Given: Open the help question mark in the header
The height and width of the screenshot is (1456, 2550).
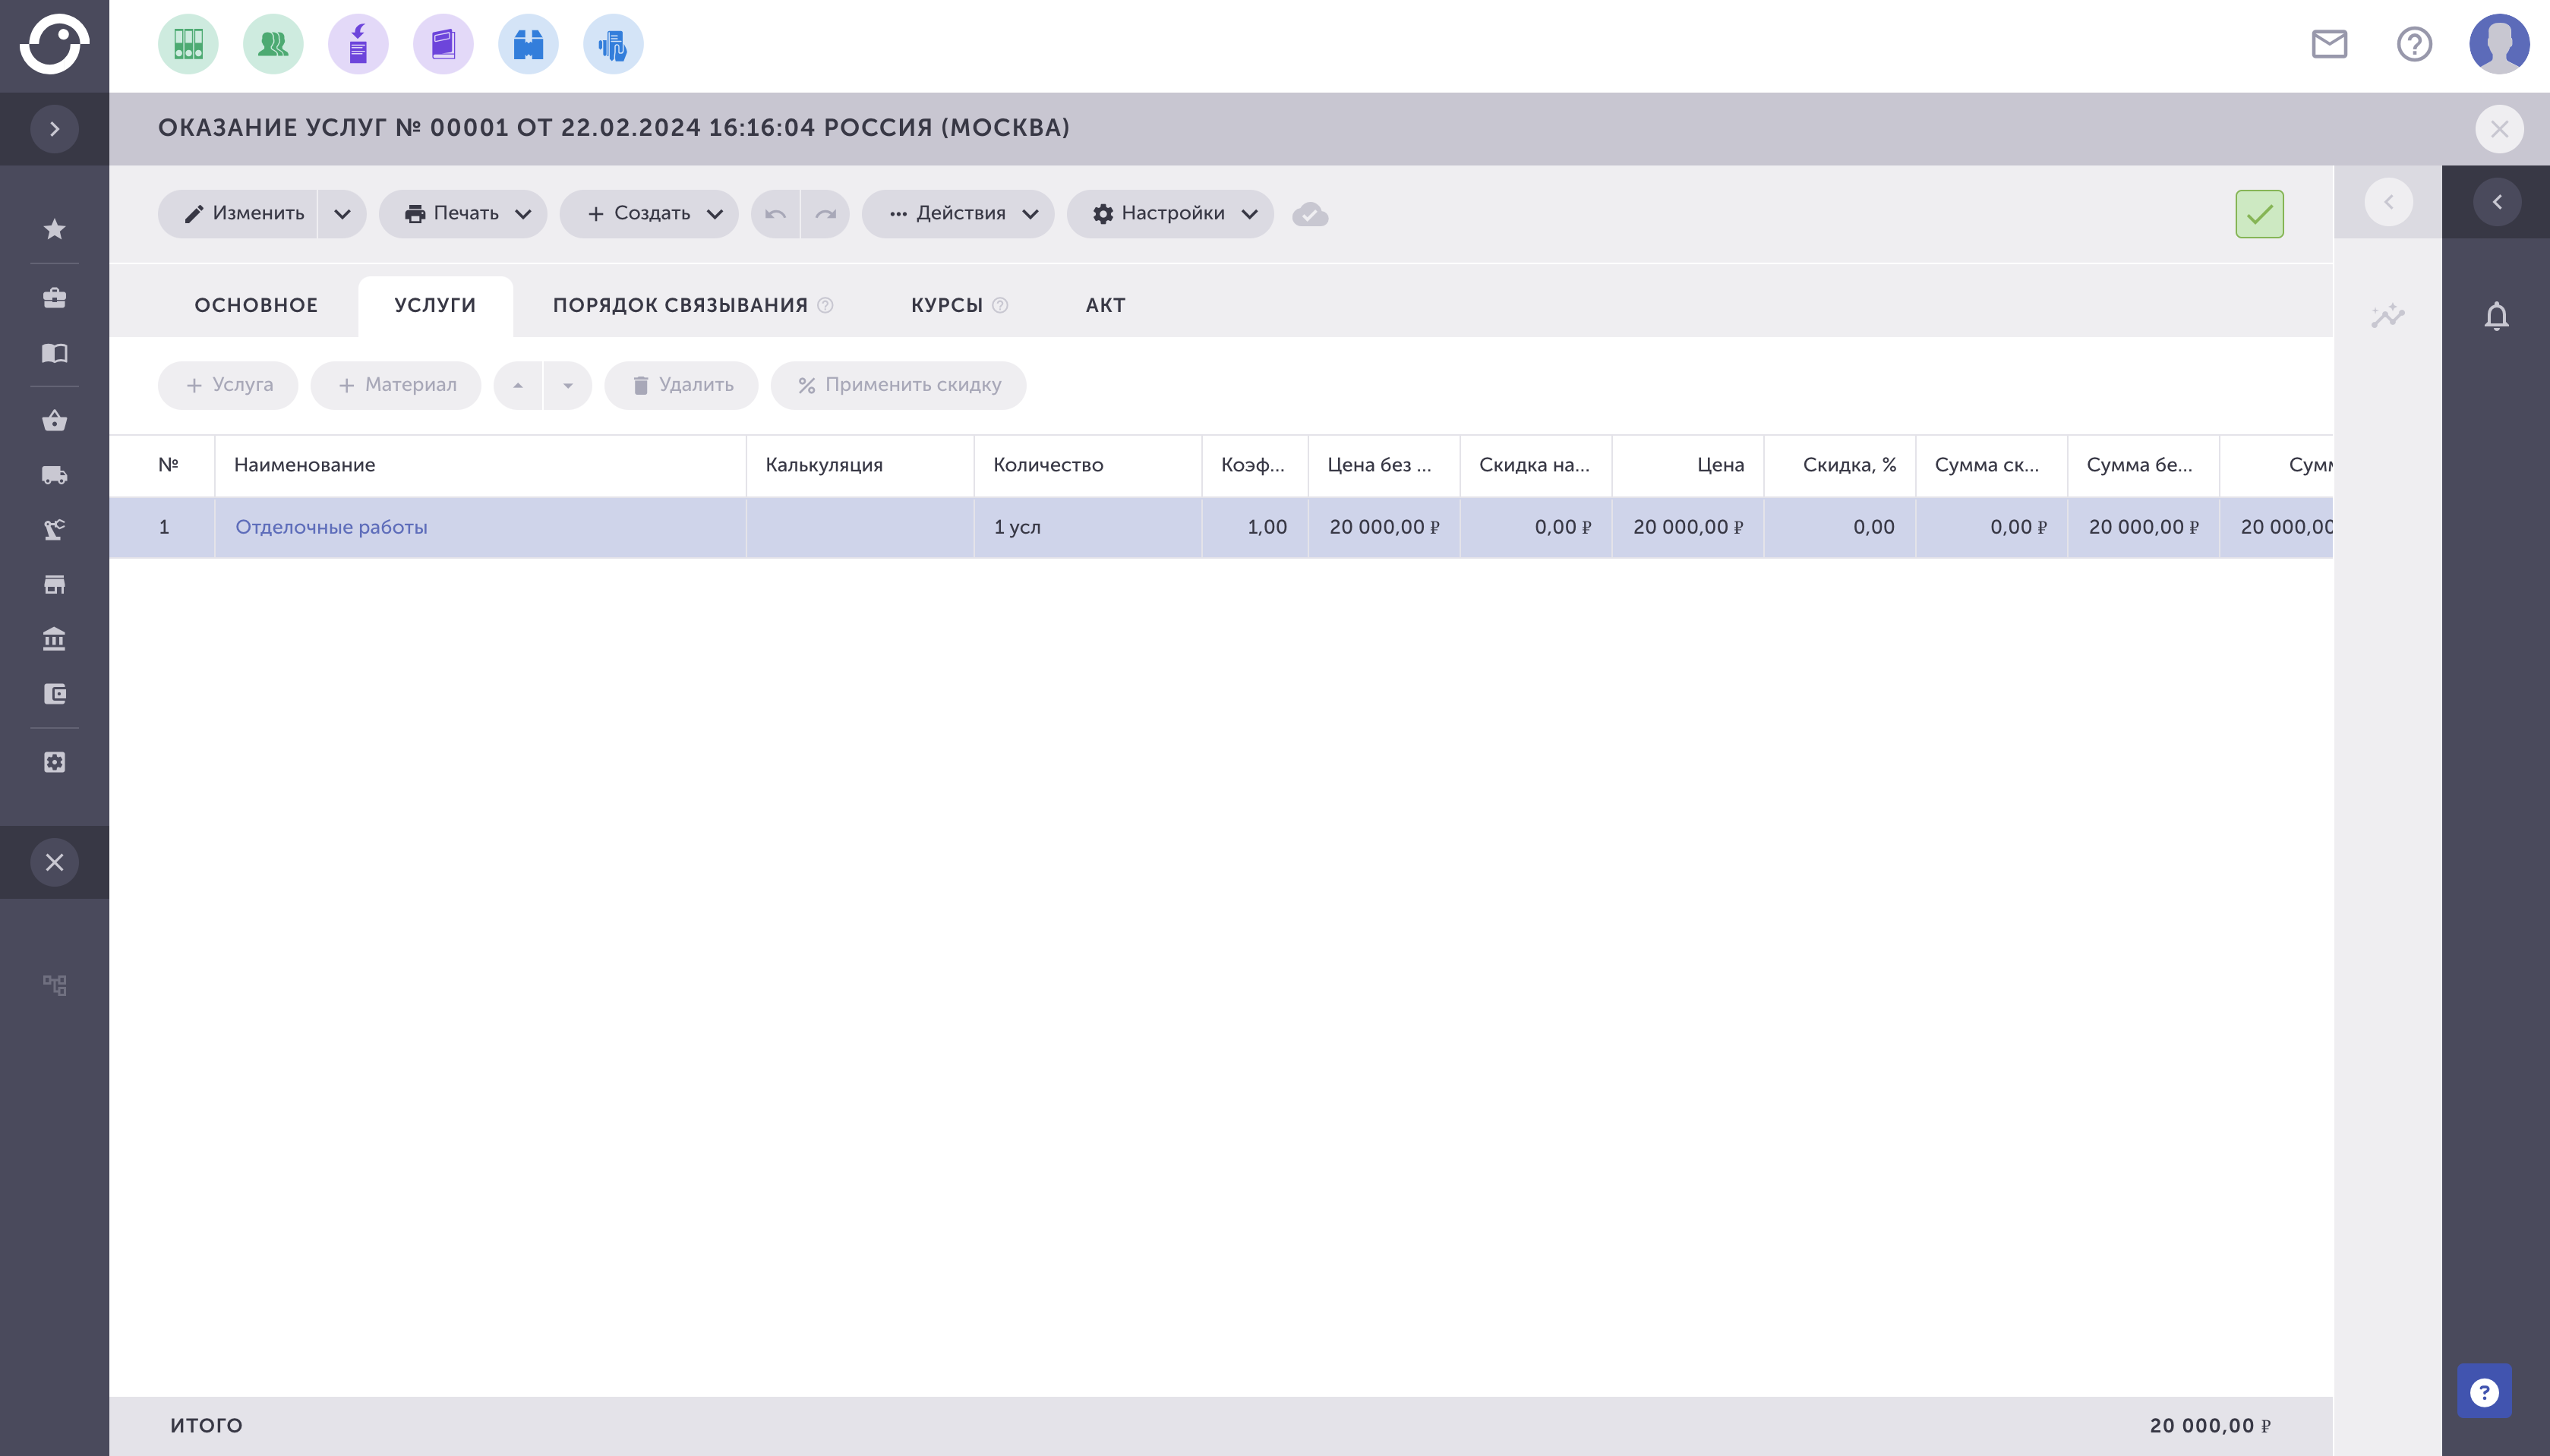Looking at the screenshot, I should 2414,44.
